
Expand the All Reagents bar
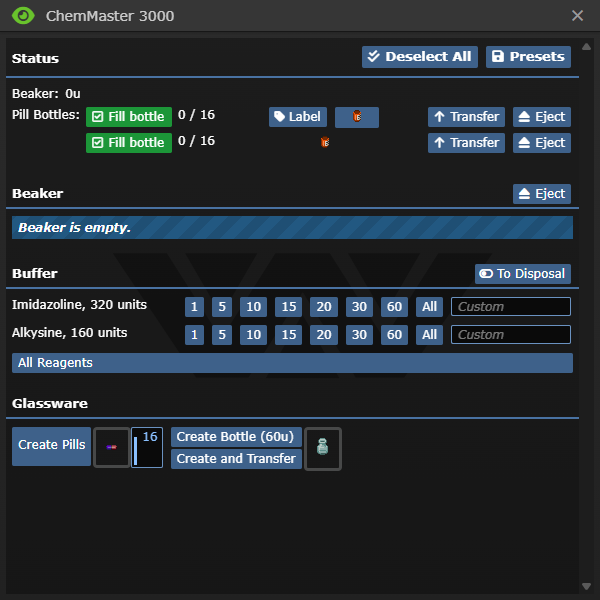click(x=292, y=363)
